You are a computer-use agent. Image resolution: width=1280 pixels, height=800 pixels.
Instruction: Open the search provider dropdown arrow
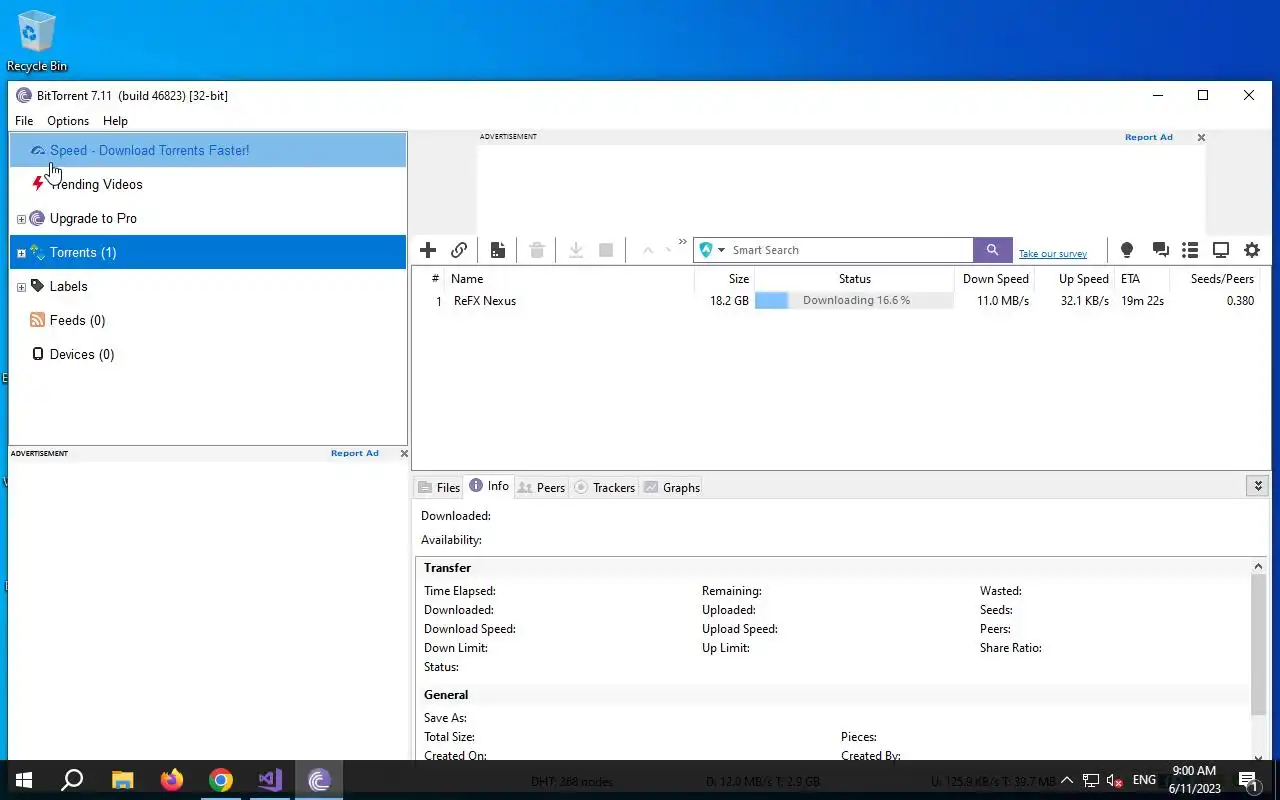tap(722, 250)
